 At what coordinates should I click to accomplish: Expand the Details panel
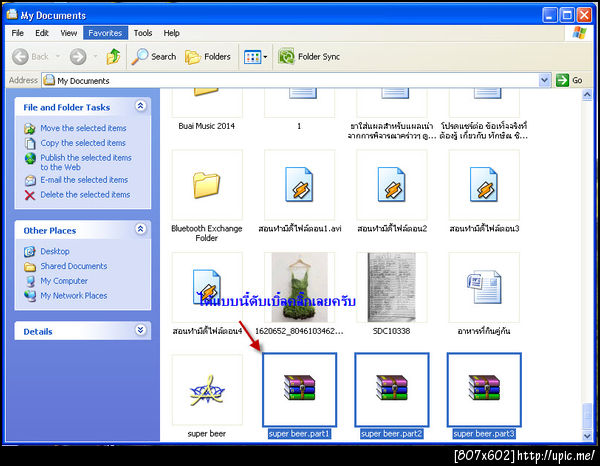tap(140, 330)
